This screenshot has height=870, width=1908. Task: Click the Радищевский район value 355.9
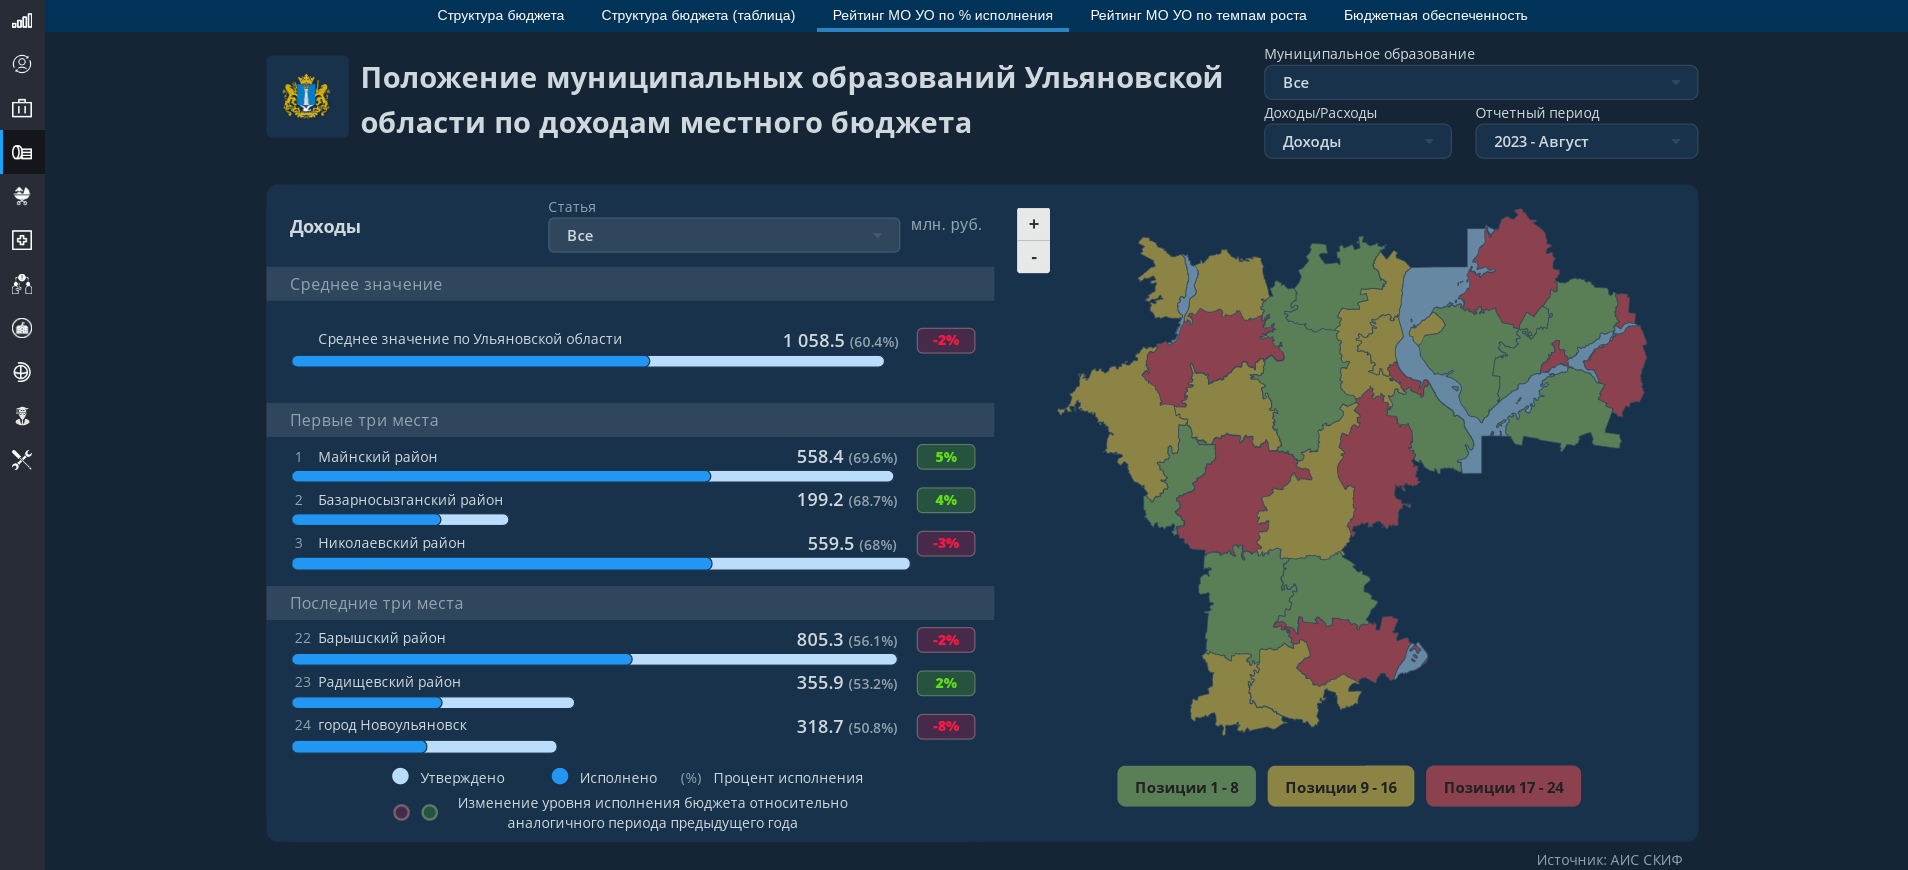819,683
